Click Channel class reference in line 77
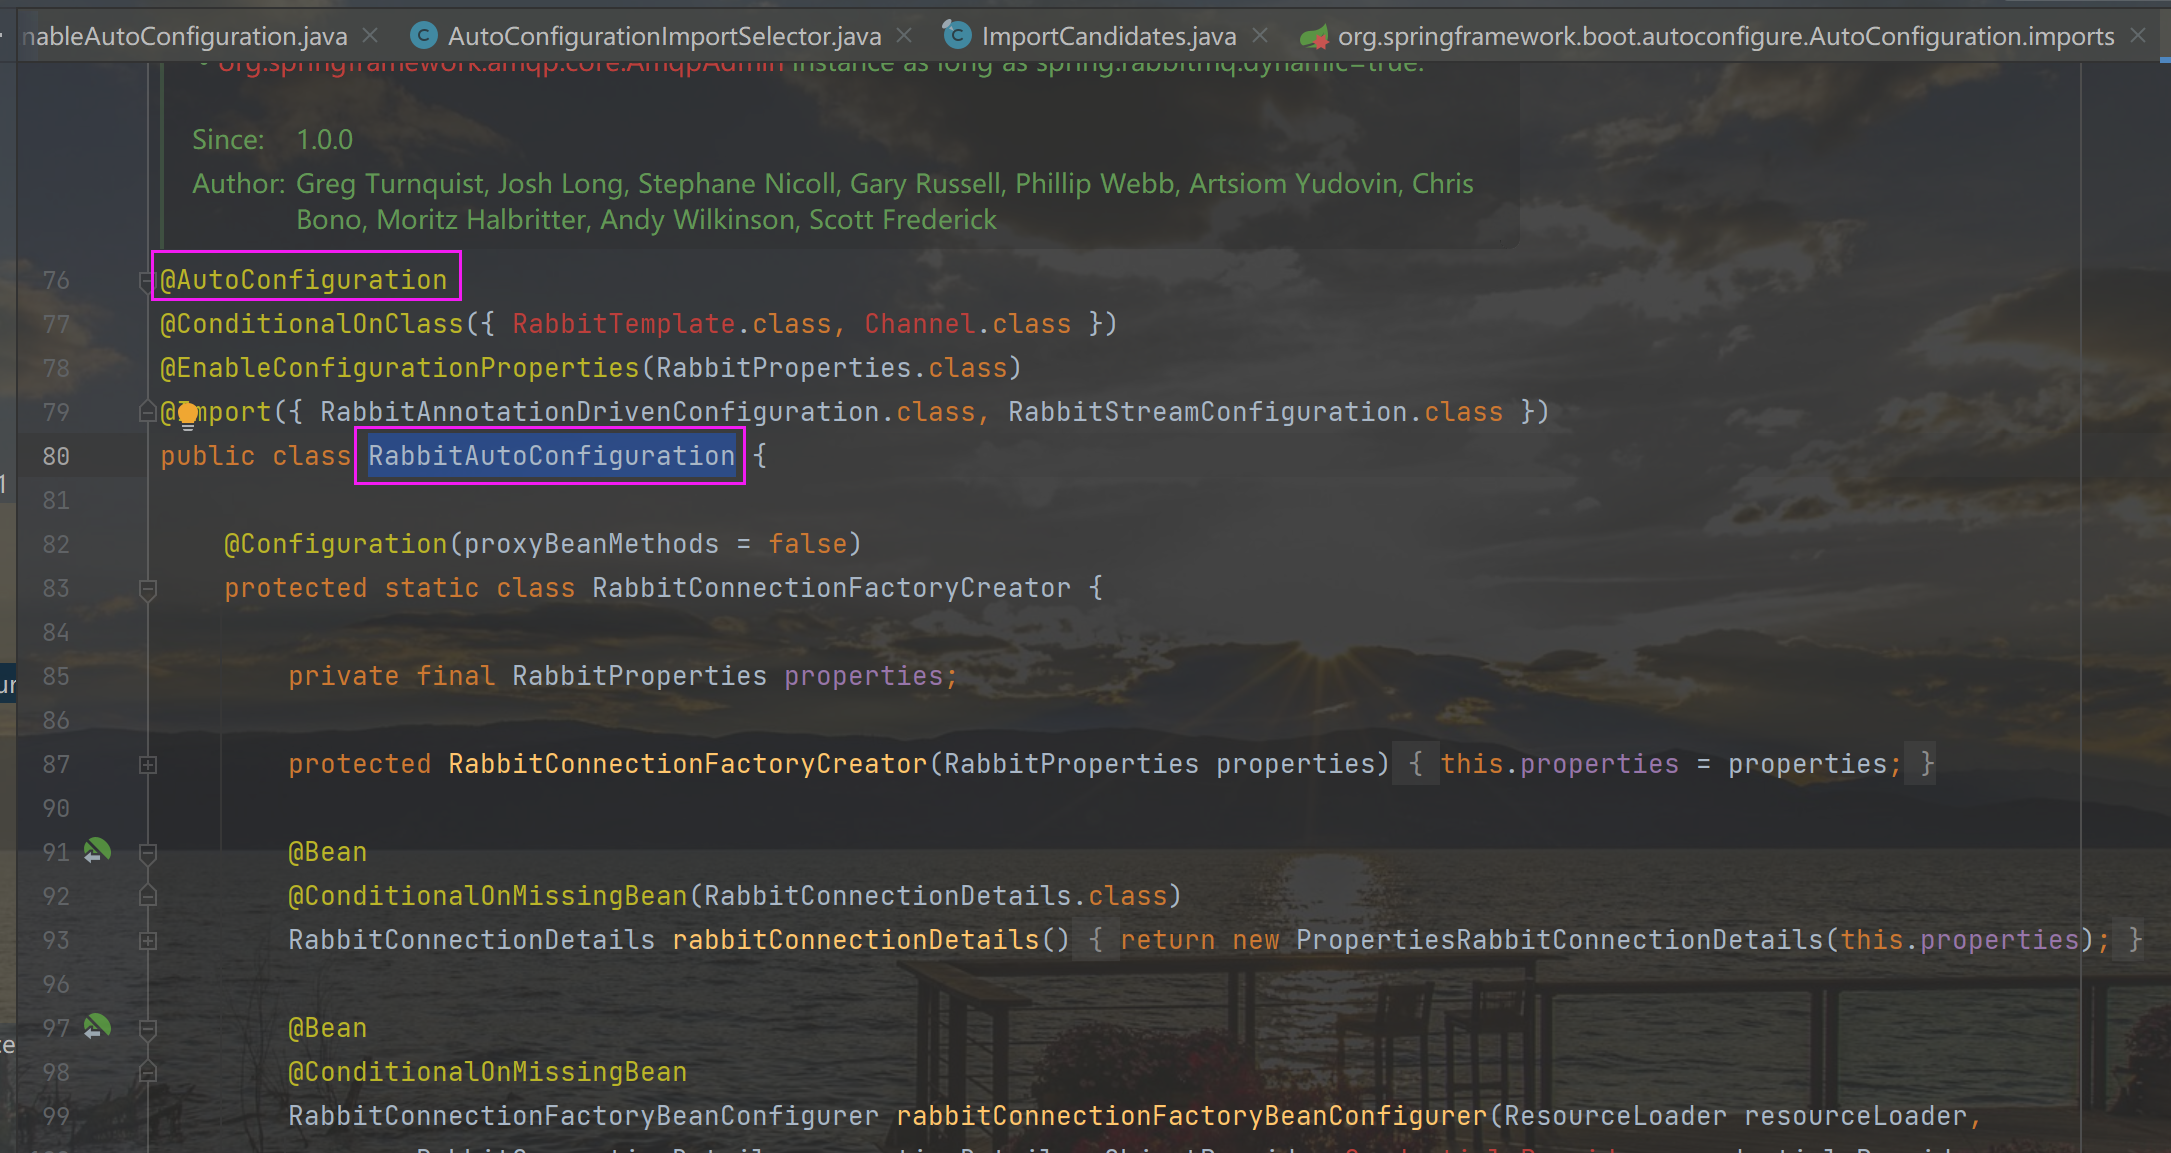Viewport: 2171px width, 1153px height. [920, 324]
